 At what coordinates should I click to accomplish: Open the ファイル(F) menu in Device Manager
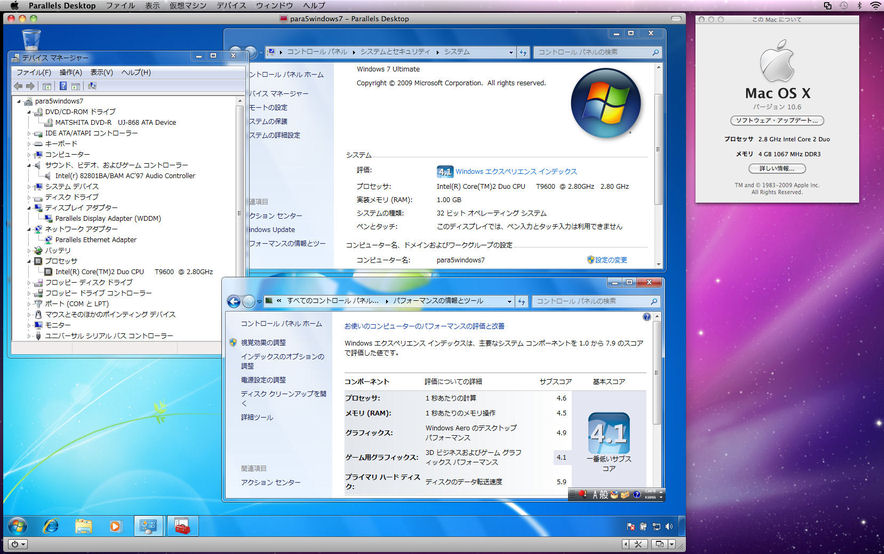click(33, 72)
